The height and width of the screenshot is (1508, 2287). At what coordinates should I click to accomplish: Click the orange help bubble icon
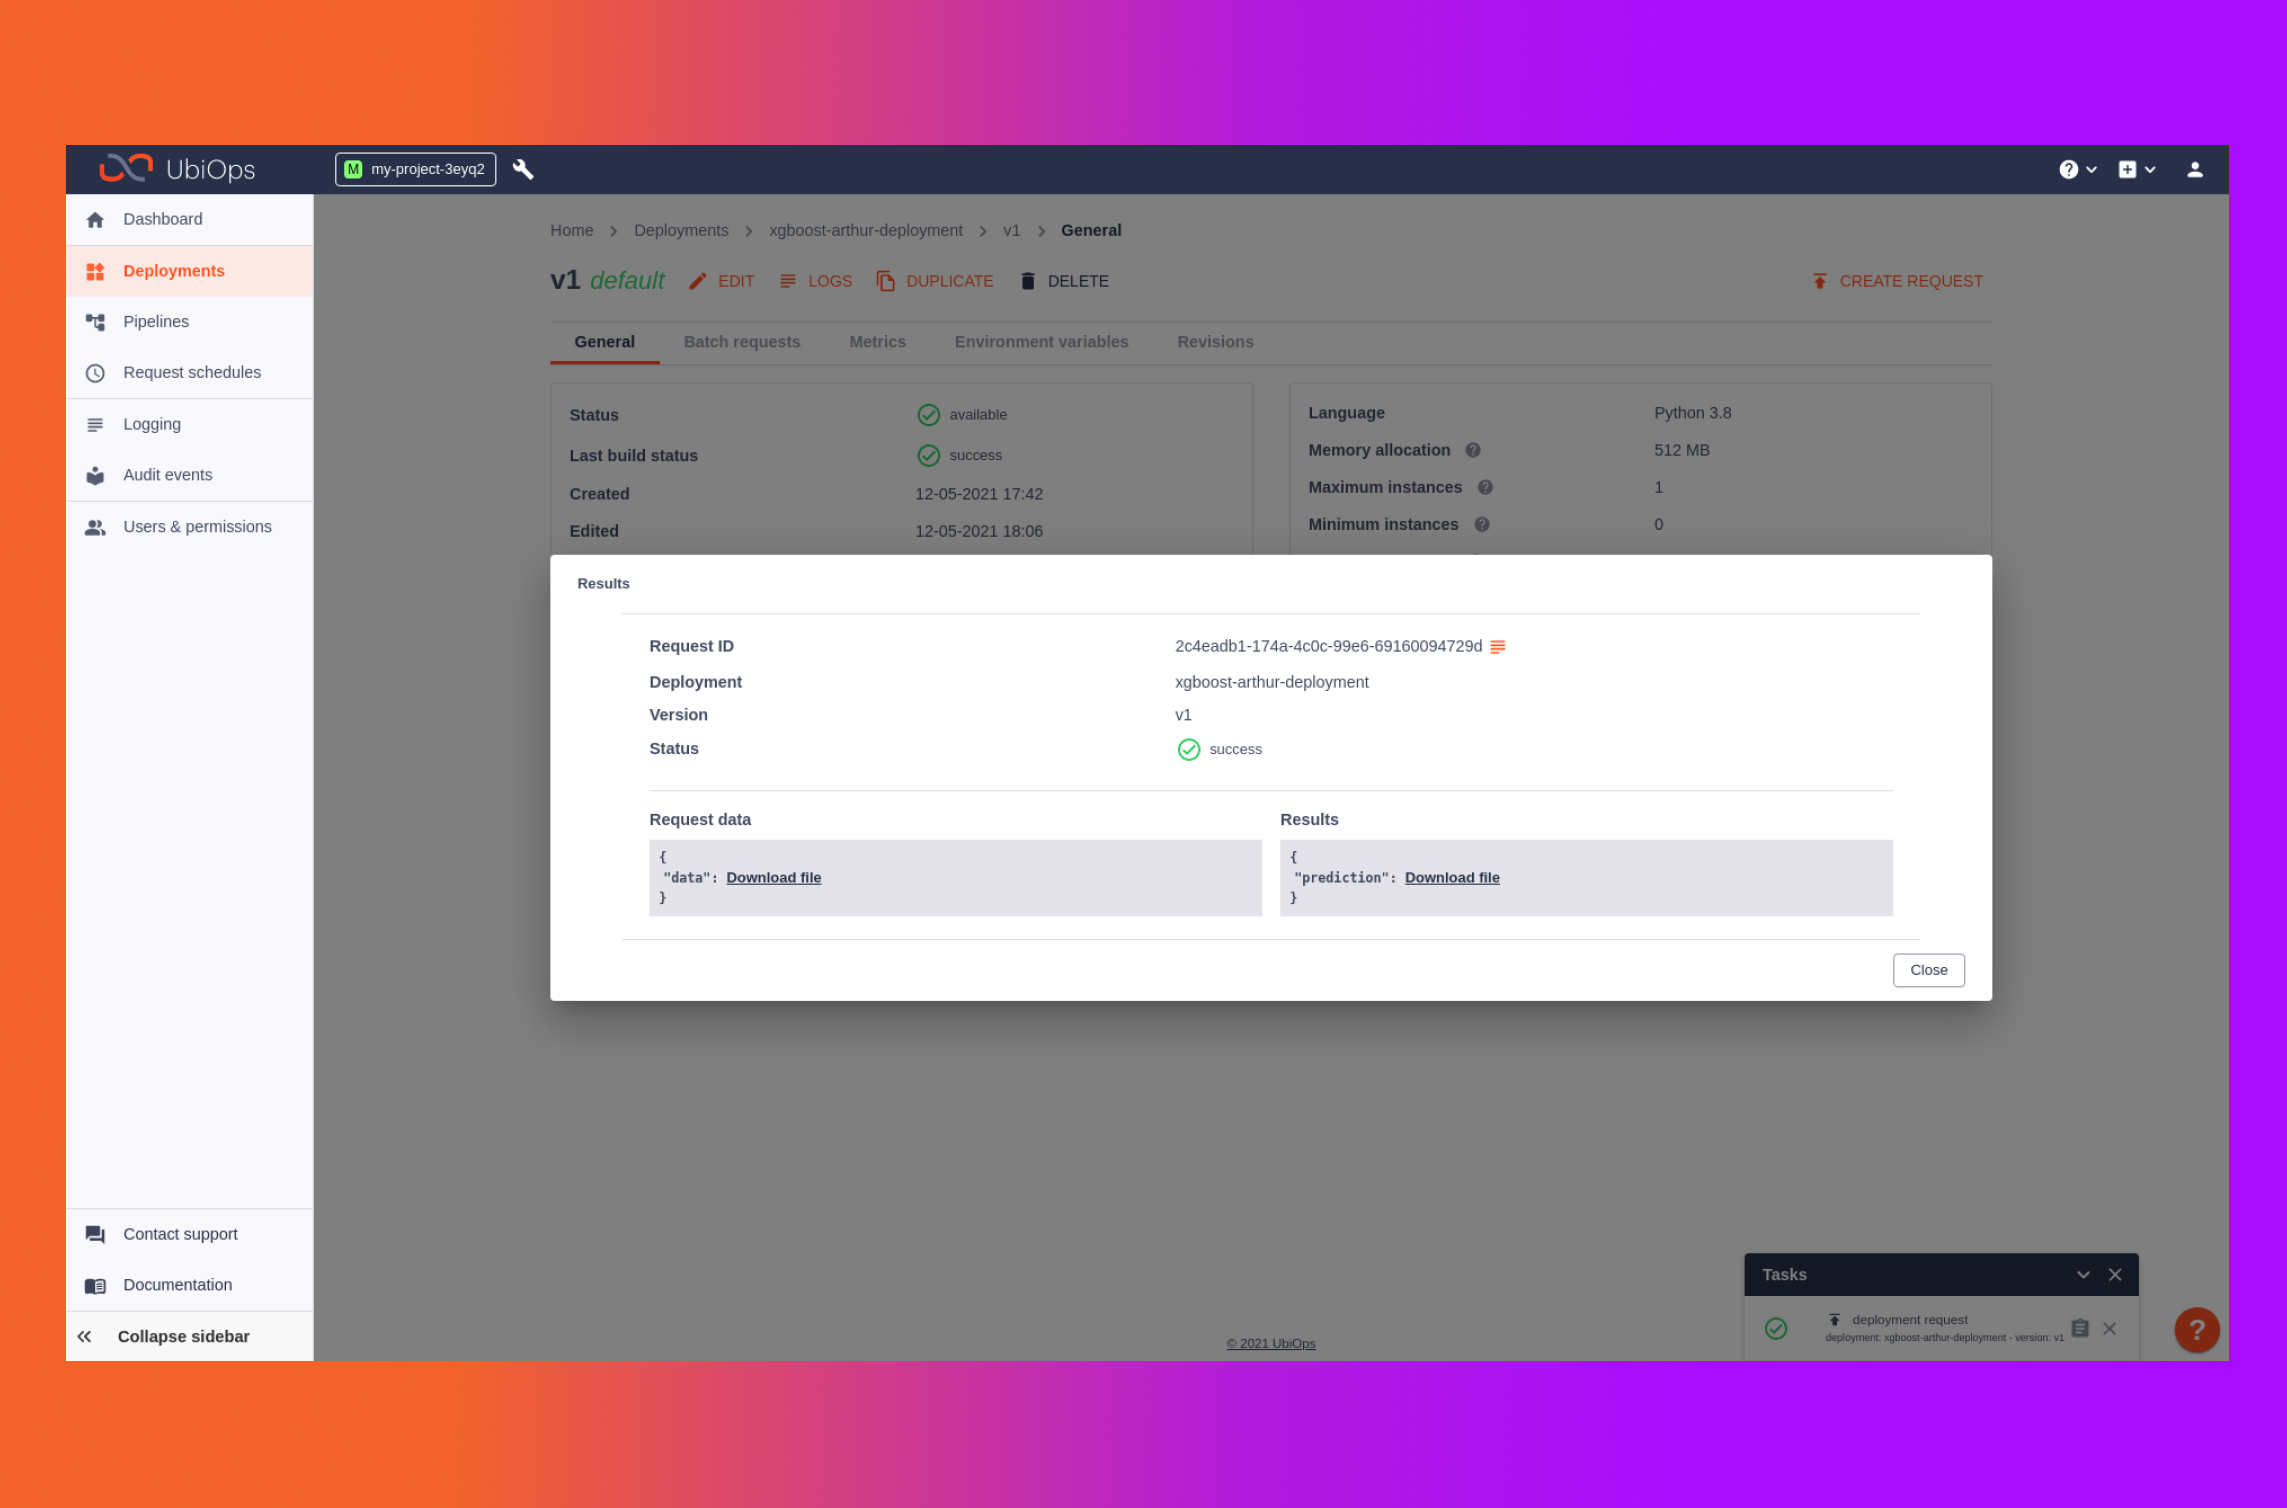tap(2196, 1329)
